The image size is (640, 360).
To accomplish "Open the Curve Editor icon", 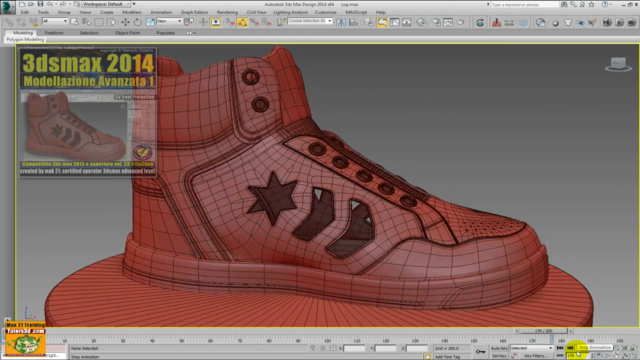I will tap(395, 22).
